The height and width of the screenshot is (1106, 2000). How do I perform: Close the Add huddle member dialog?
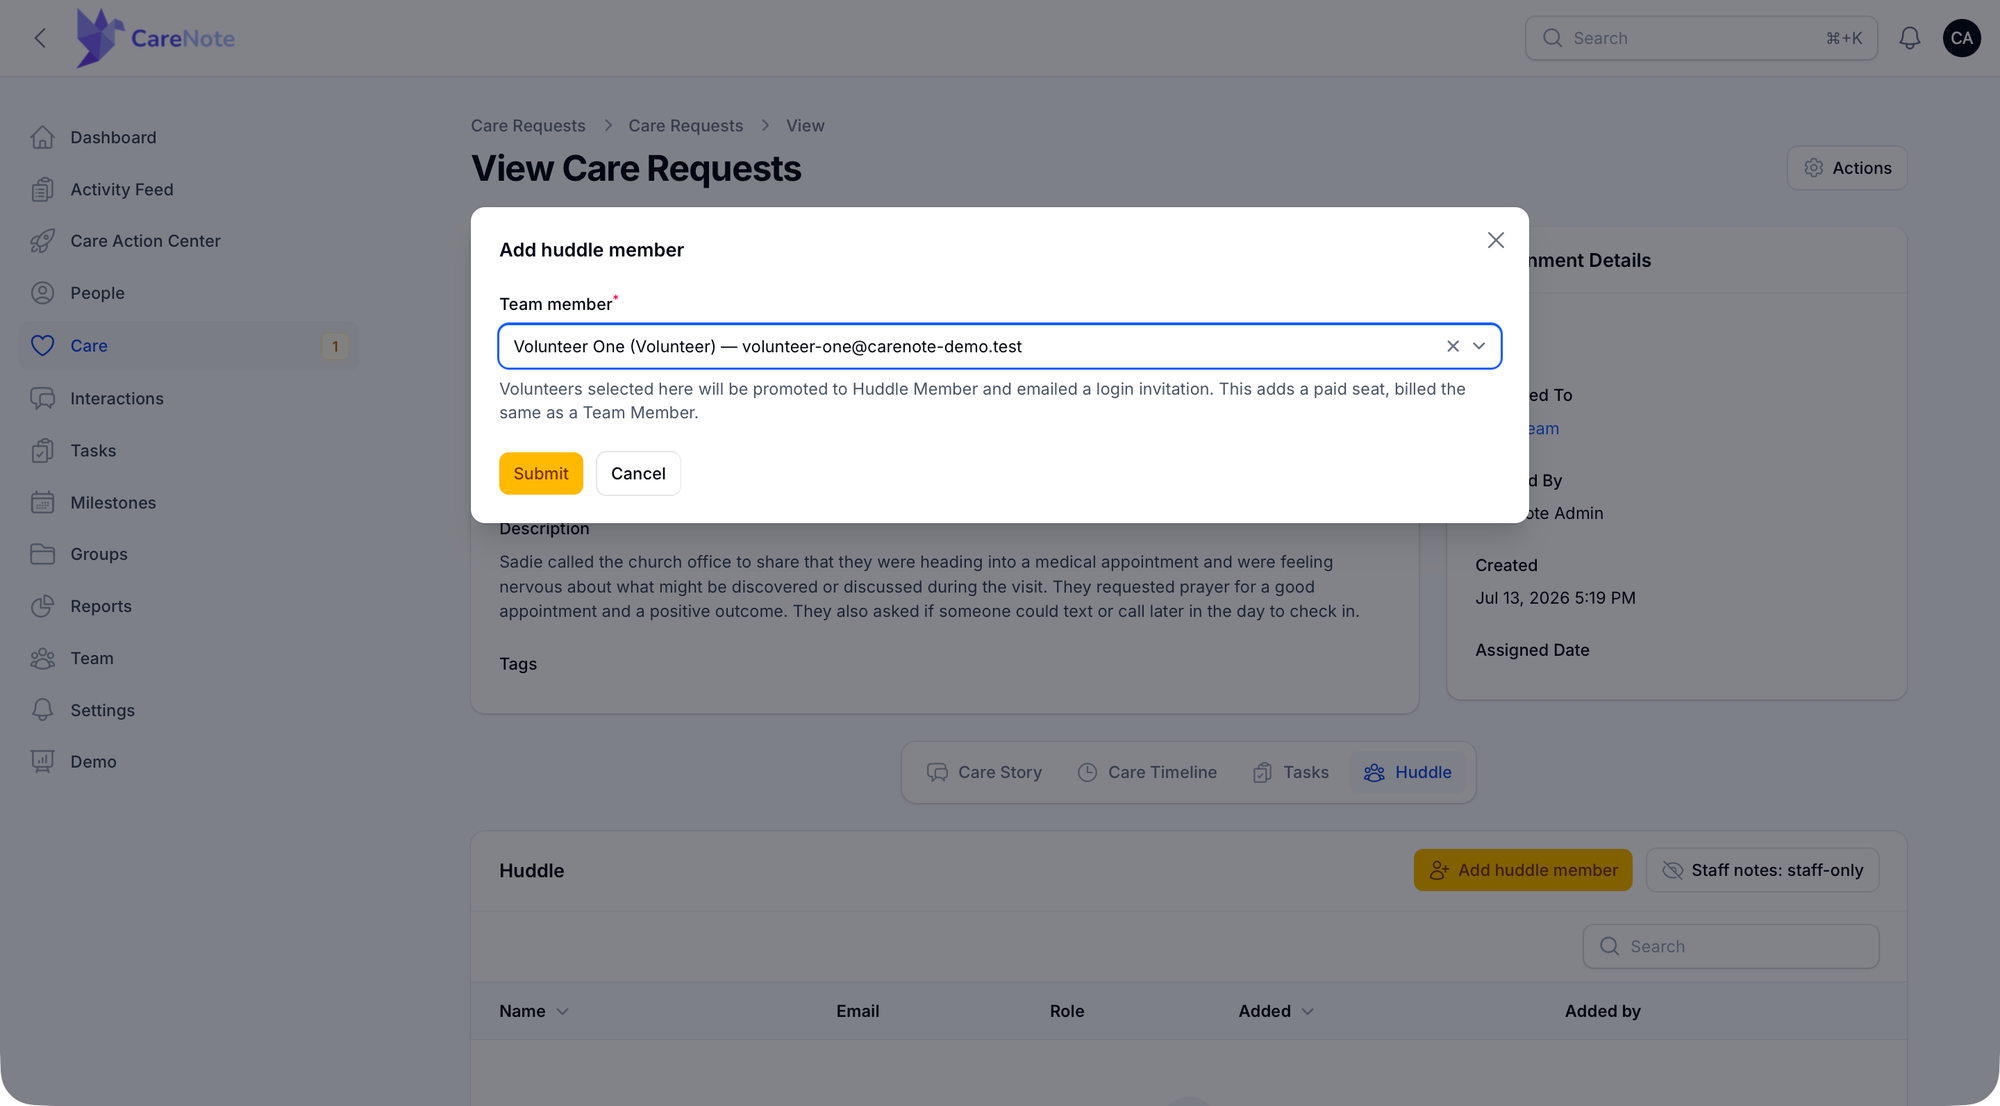1496,240
